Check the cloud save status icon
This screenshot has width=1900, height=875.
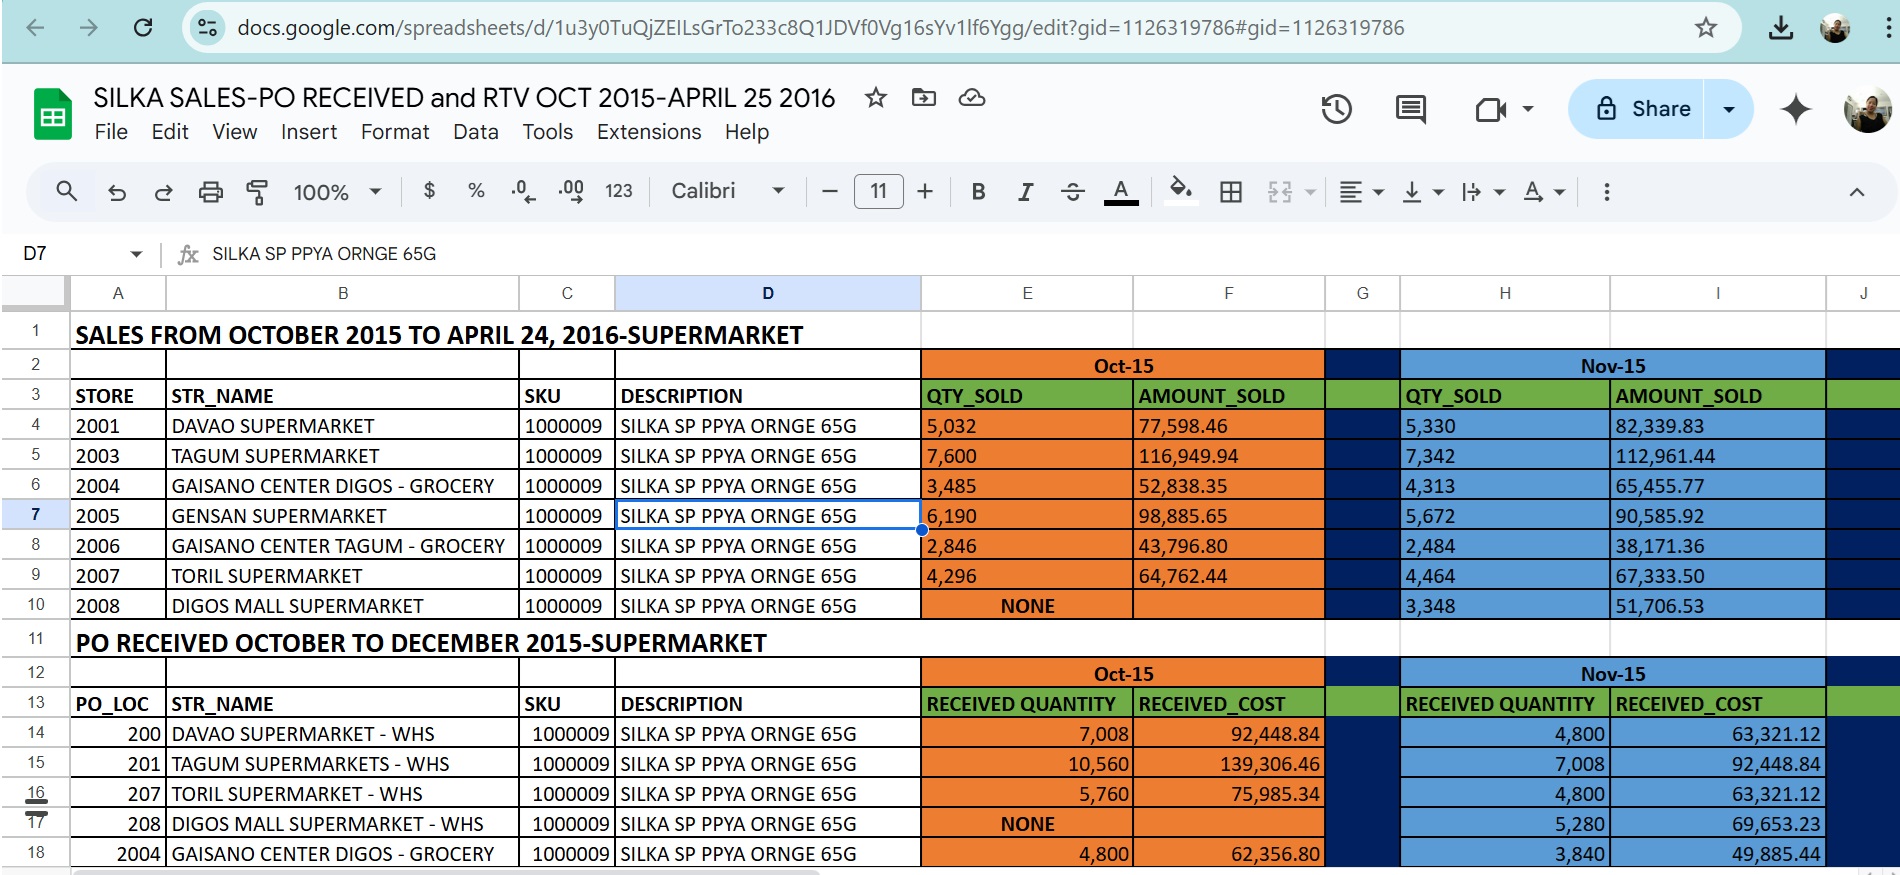point(972,97)
